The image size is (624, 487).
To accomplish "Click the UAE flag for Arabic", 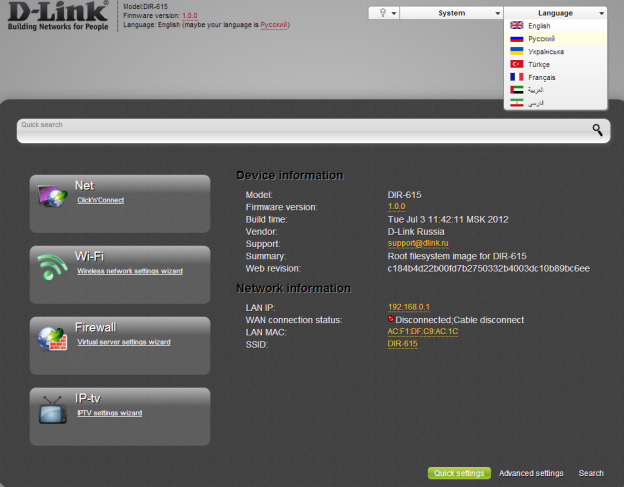I will point(517,90).
